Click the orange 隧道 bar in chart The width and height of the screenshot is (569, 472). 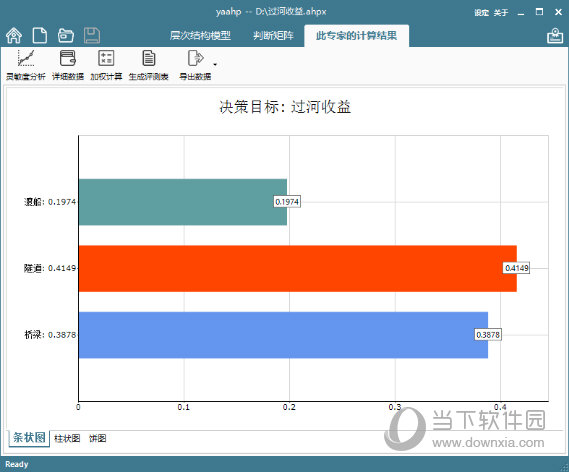click(298, 268)
